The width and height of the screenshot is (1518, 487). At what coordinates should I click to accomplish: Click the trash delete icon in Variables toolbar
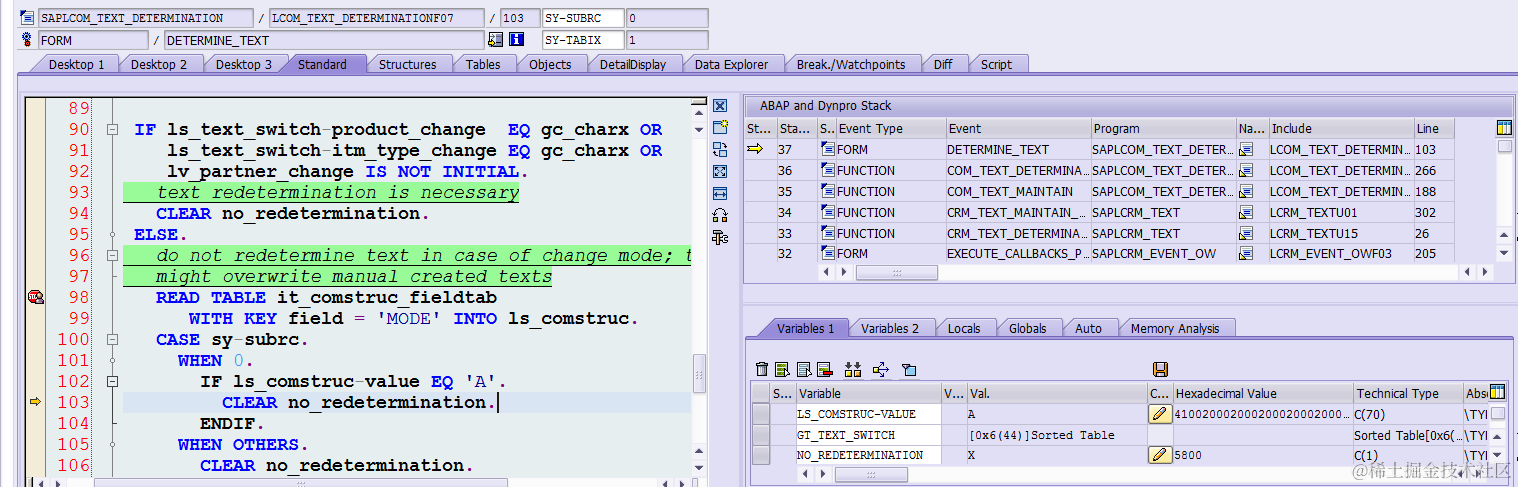click(762, 370)
